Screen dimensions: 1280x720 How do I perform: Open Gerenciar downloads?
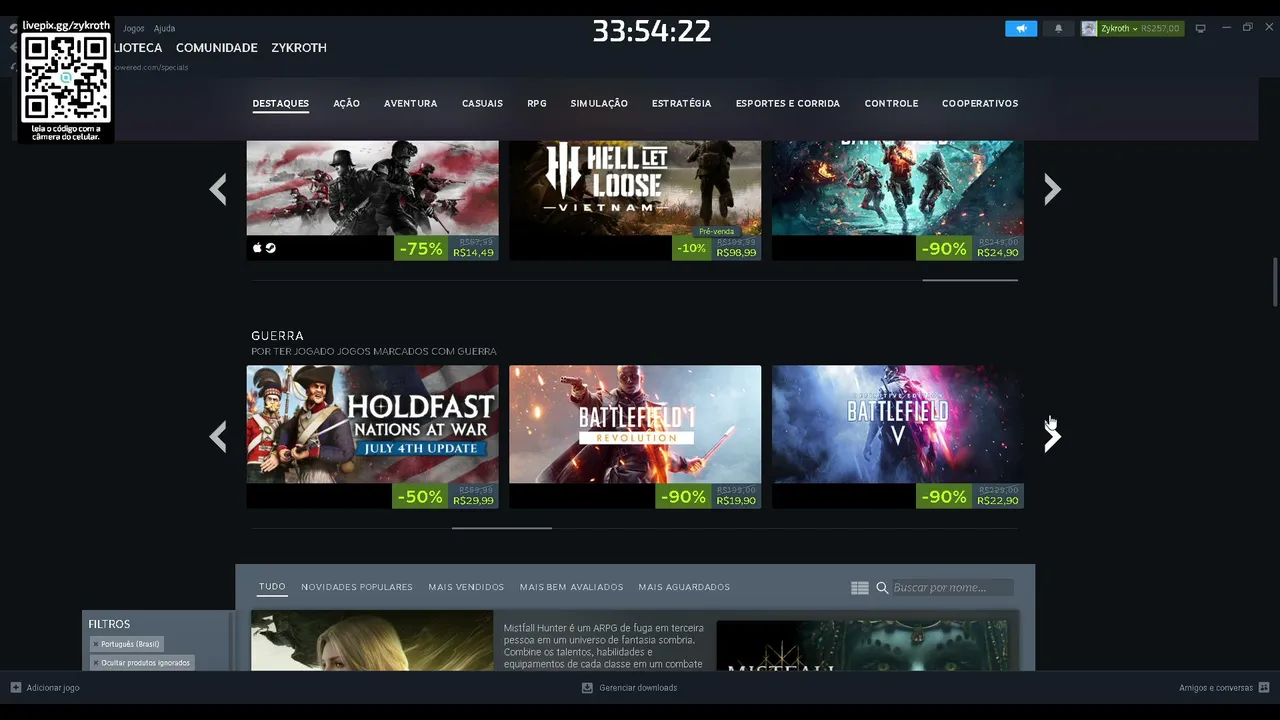click(x=638, y=688)
